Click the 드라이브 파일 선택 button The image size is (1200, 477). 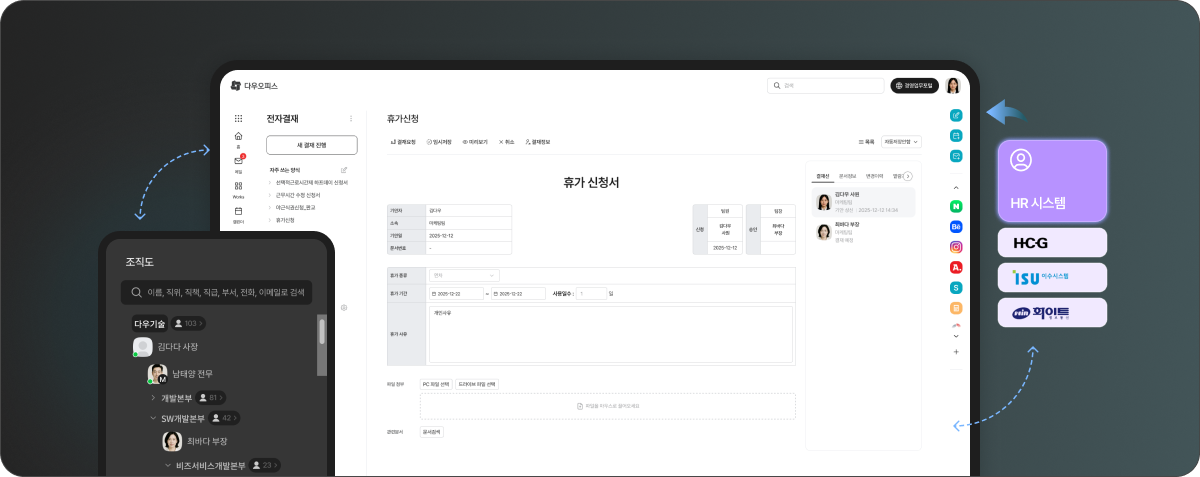click(477, 384)
